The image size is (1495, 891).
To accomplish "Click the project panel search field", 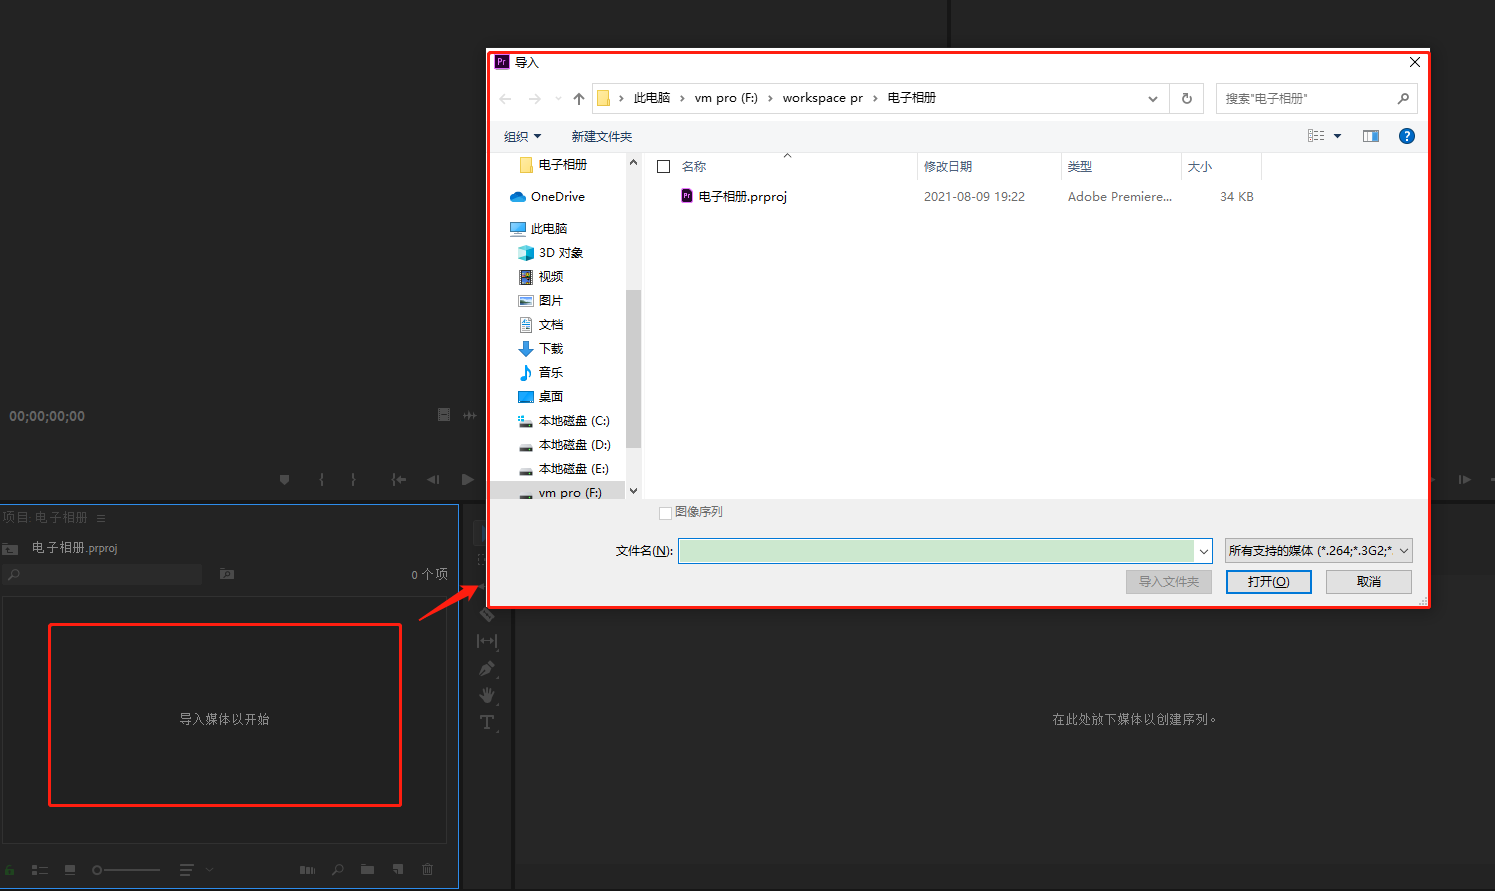I will (x=103, y=574).
